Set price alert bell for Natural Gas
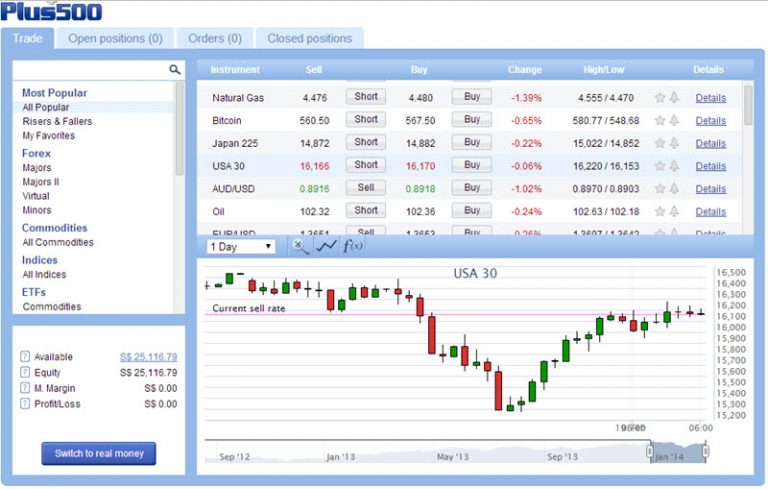This screenshot has width=768, height=489. (674, 98)
